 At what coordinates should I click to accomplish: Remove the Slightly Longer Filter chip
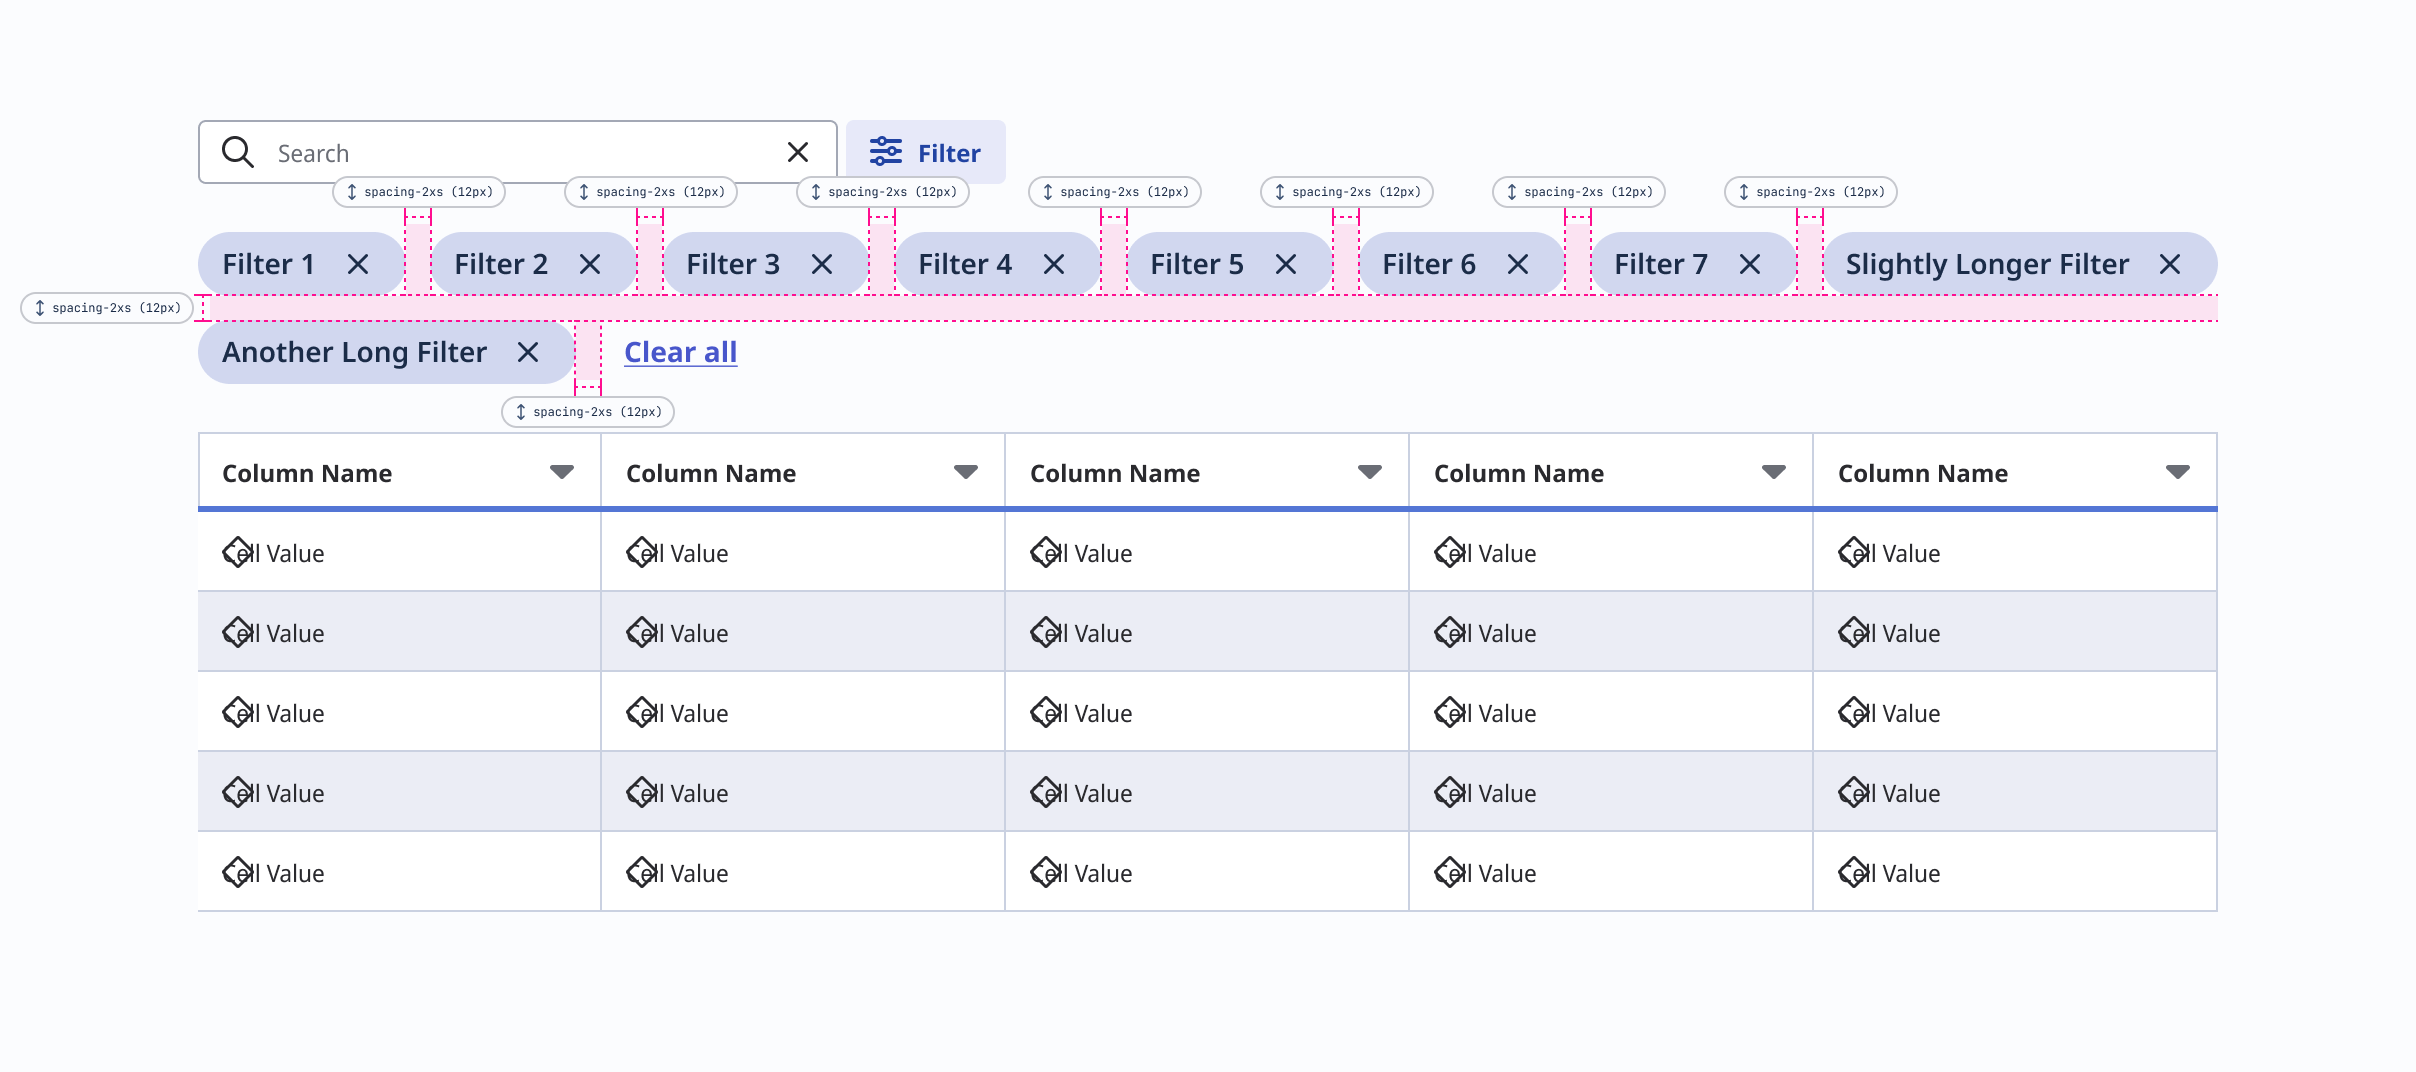click(2170, 264)
